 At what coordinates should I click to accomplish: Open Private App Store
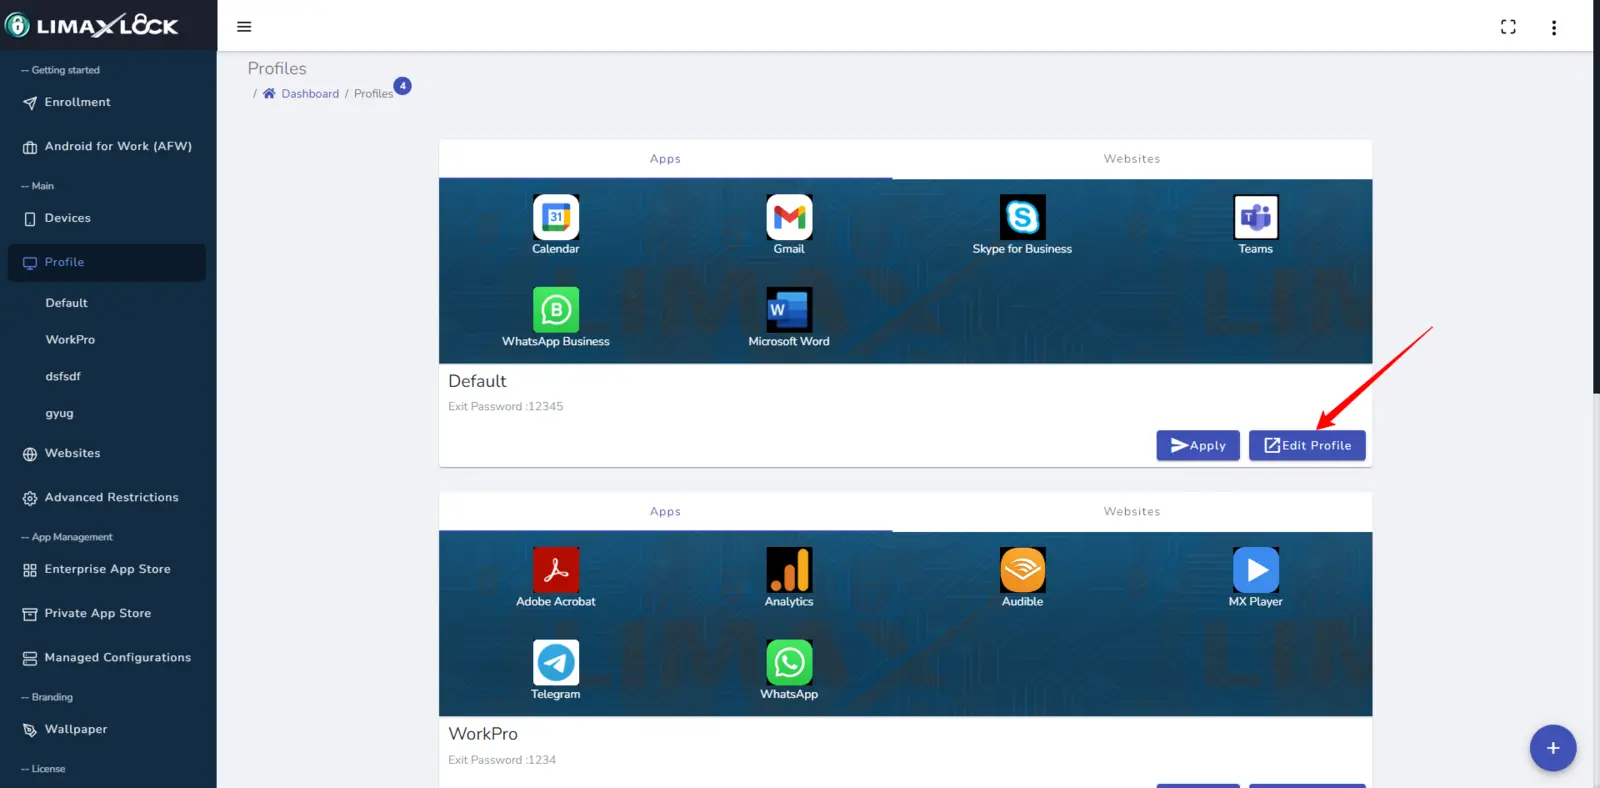pos(108,613)
